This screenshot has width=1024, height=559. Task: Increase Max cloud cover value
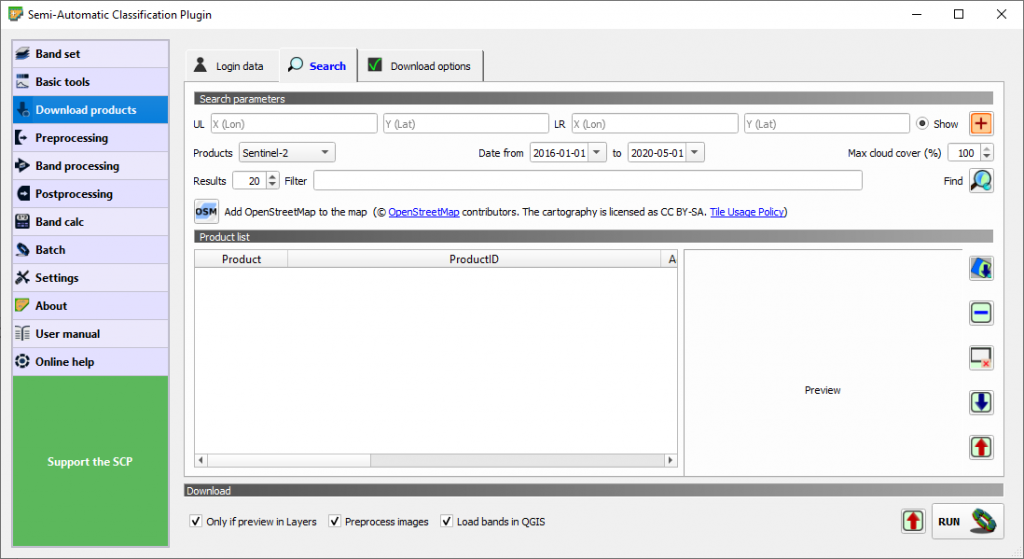point(987,148)
